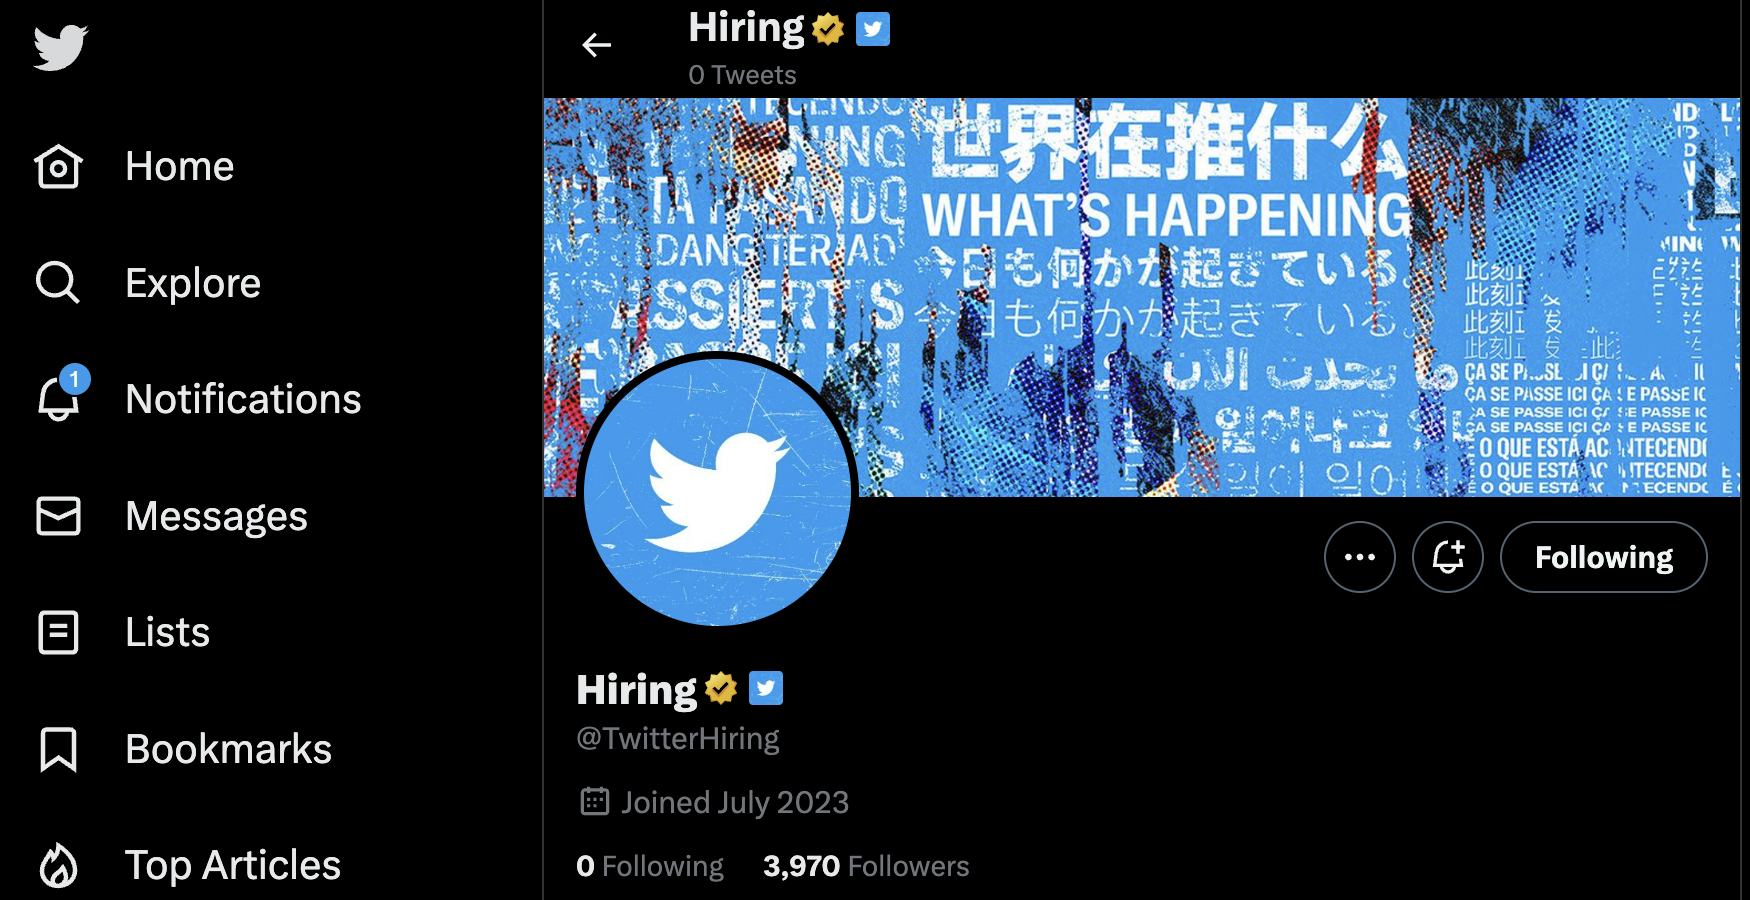Image resolution: width=1750 pixels, height=900 pixels.
Task: Toggle the Following button to unfollow
Action: (x=1603, y=557)
